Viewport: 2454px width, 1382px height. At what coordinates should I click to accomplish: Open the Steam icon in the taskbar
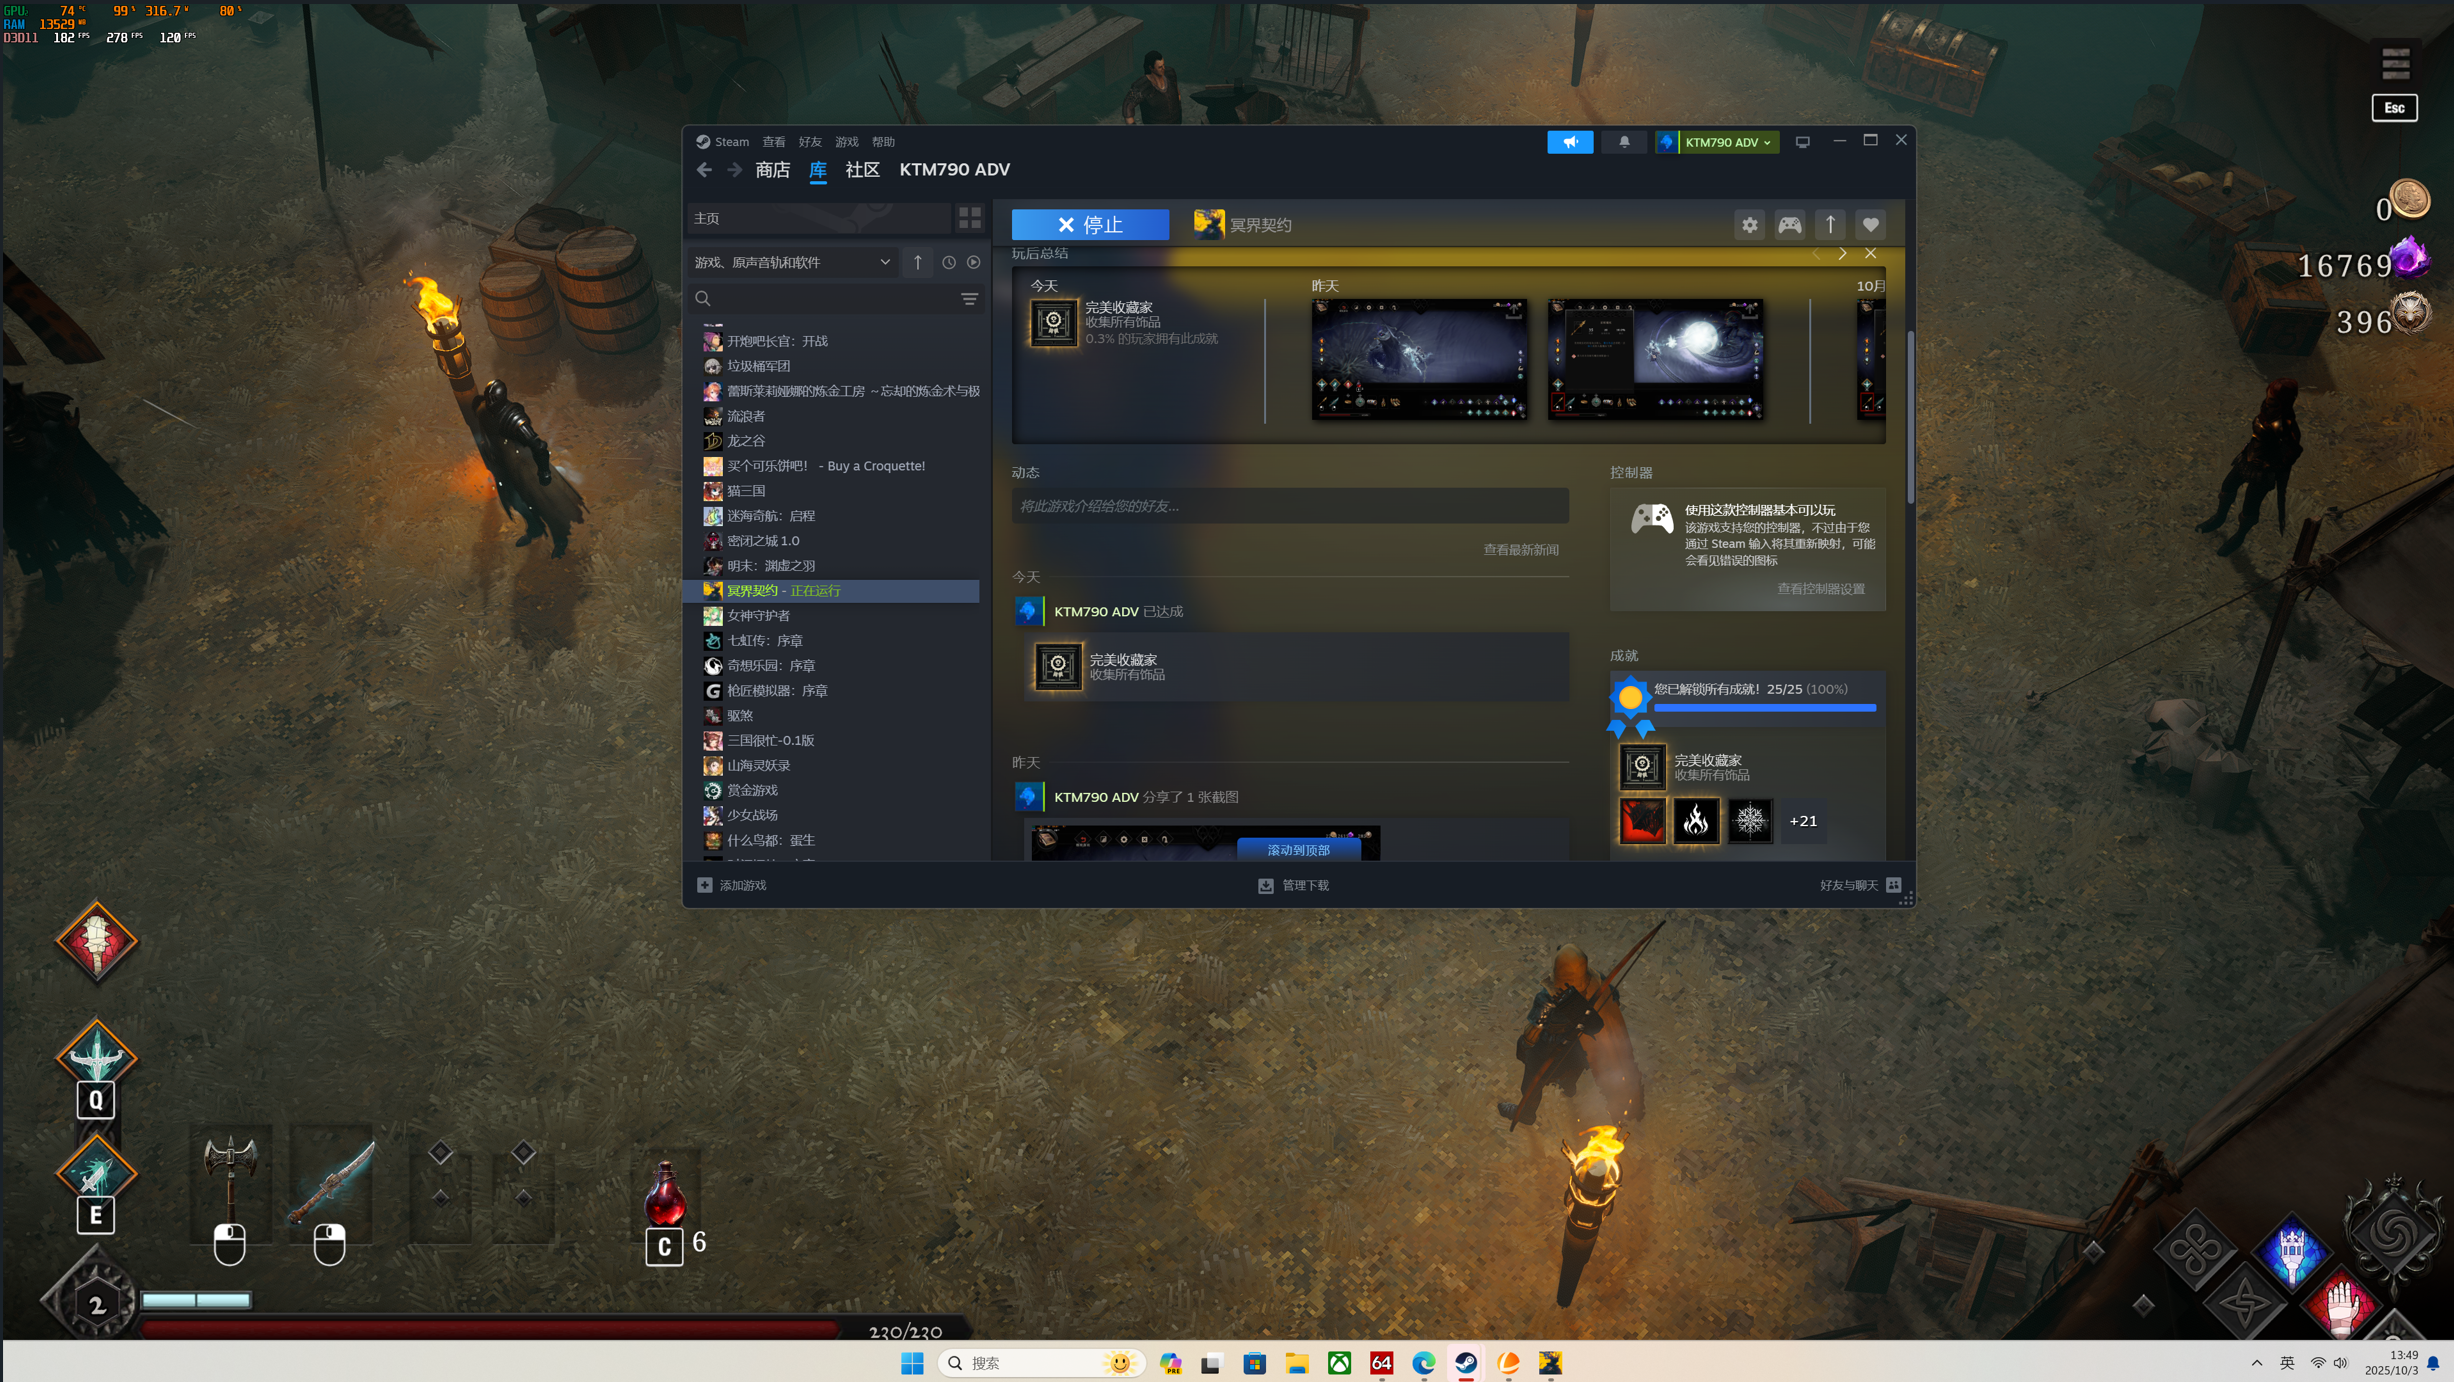click(x=1466, y=1363)
